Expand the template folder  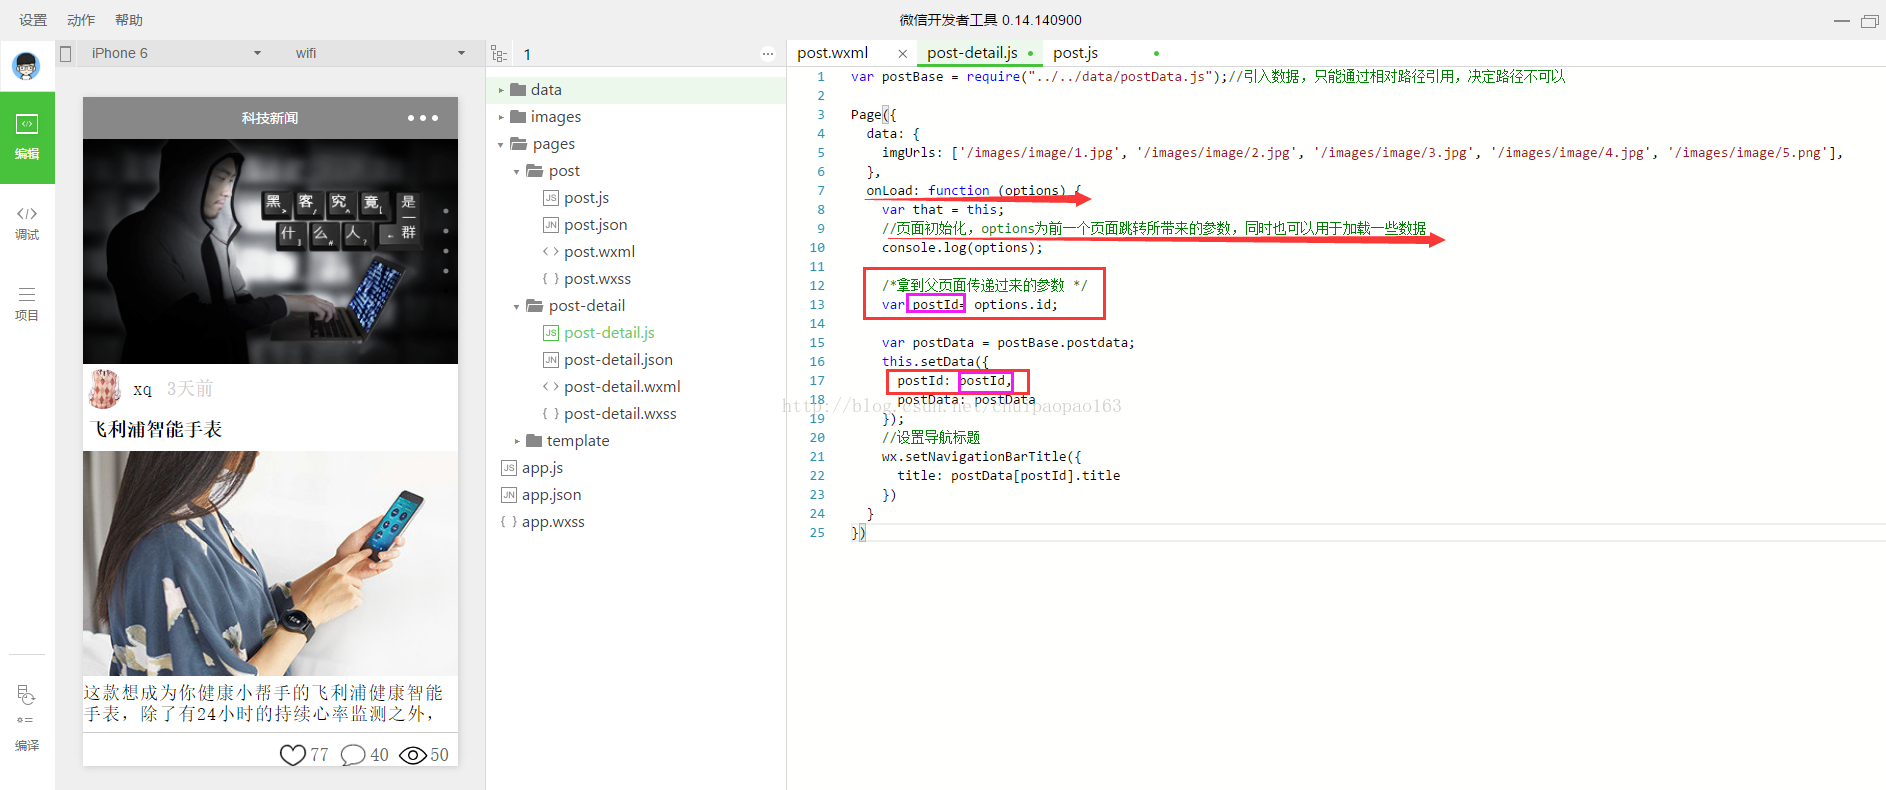[517, 441]
